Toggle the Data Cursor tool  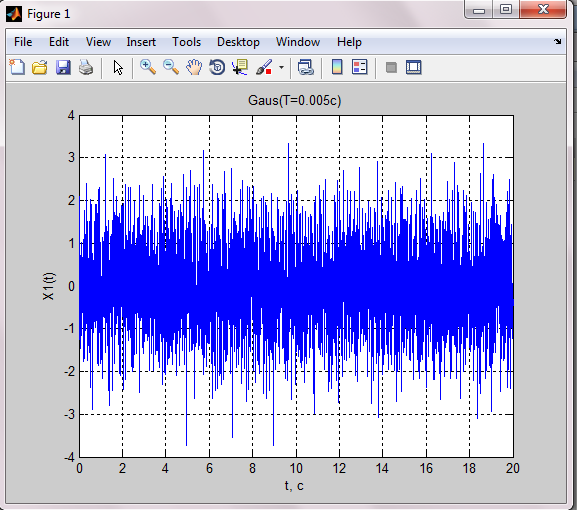pos(240,68)
